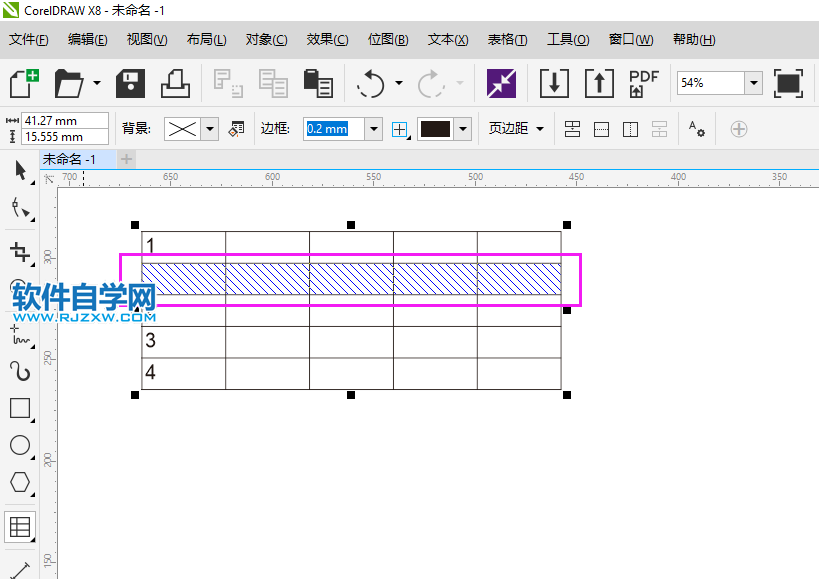Click the zoom field showing 54%
The width and height of the screenshot is (819, 579).
(x=711, y=83)
